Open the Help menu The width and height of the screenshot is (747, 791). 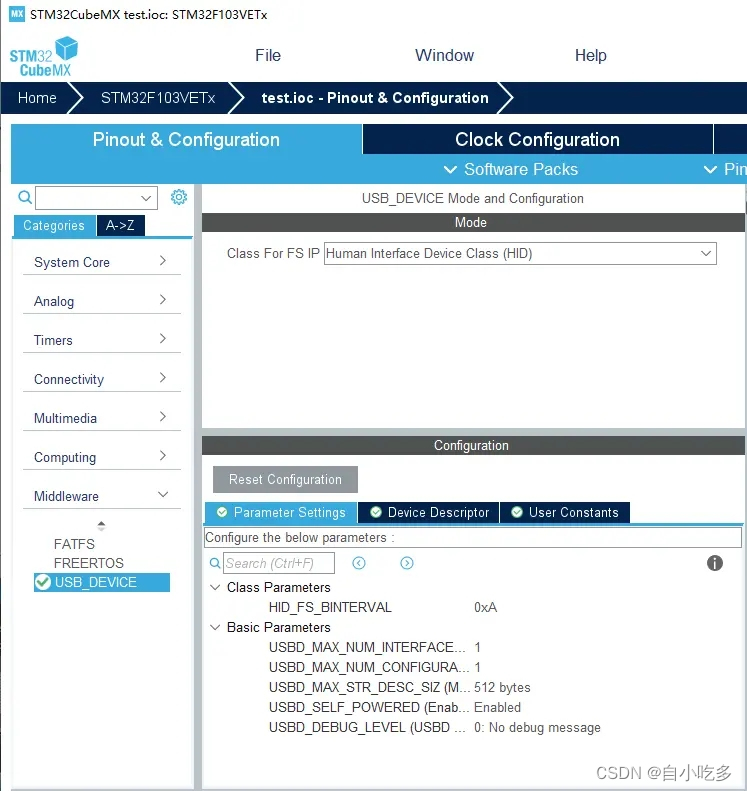coord(591,55)
